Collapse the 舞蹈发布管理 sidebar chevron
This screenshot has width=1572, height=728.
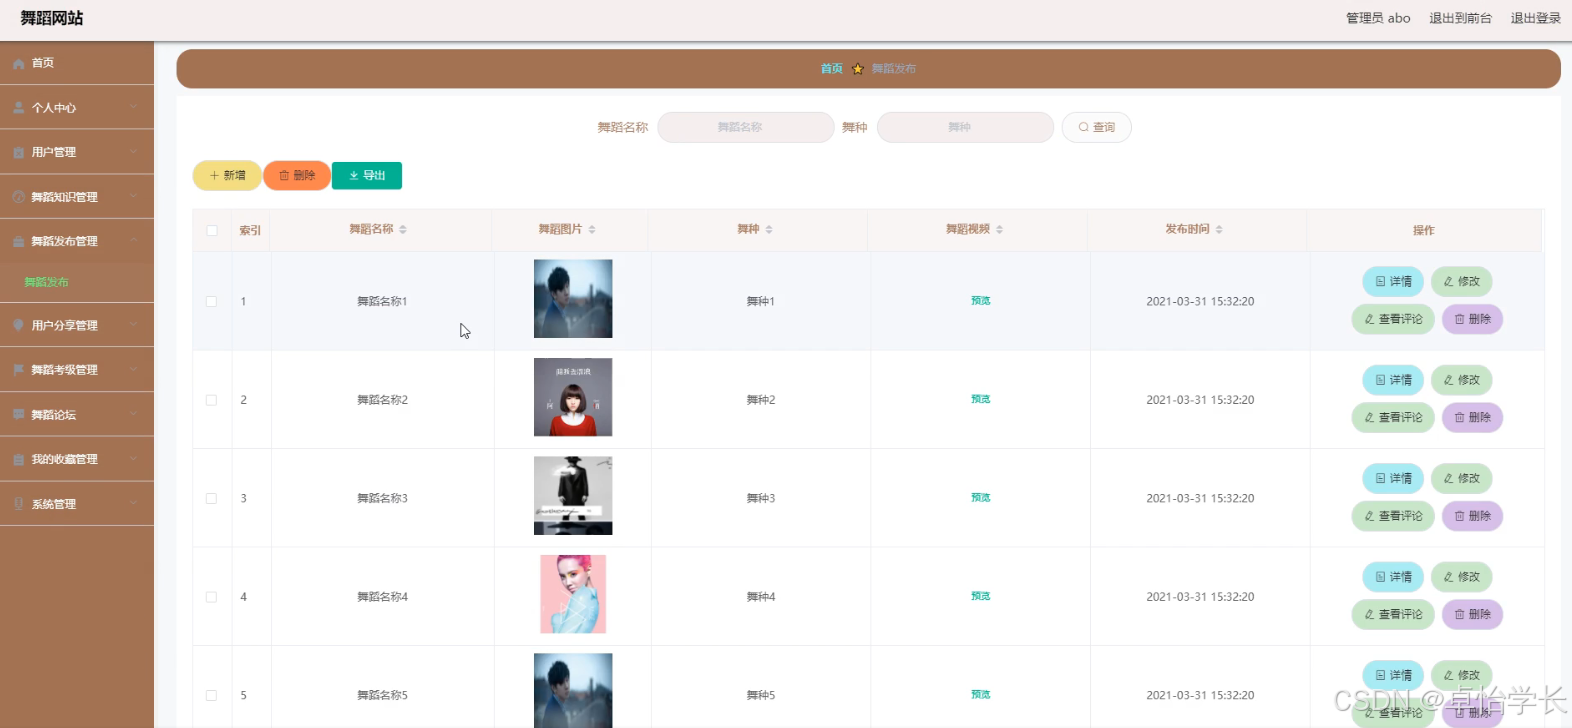click(x=134, y=241)
